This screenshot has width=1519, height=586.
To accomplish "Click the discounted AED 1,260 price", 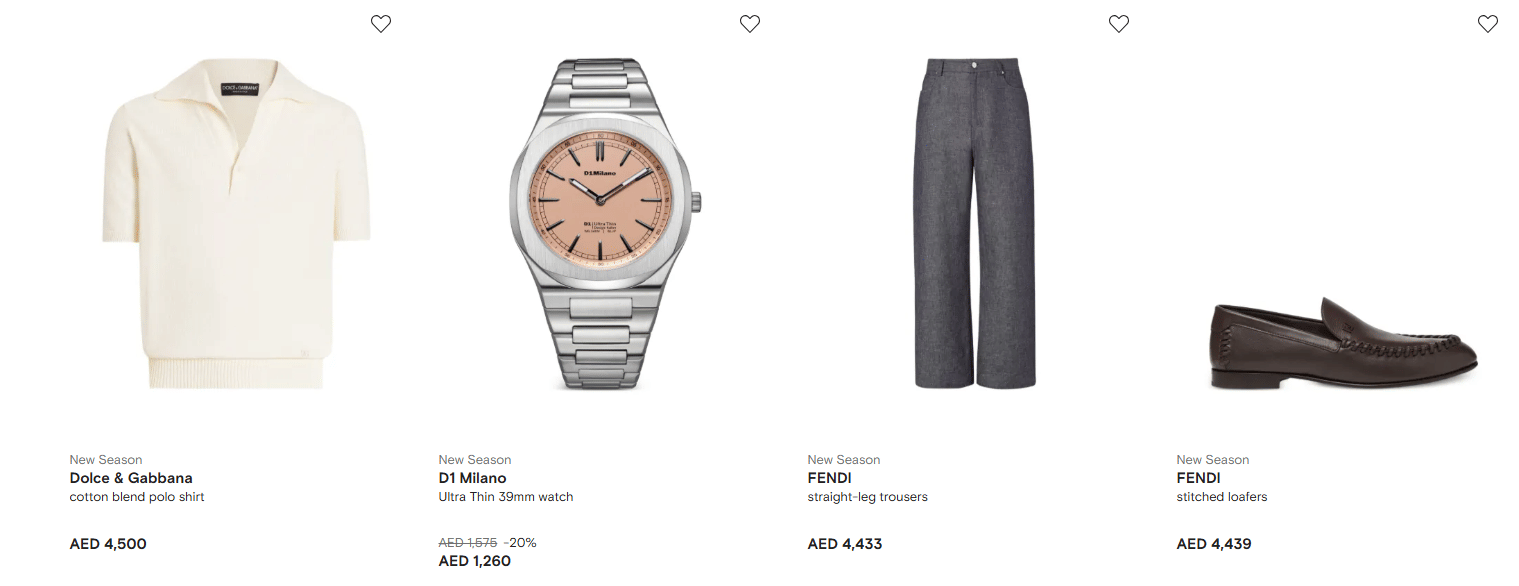I will click(475, 561).
